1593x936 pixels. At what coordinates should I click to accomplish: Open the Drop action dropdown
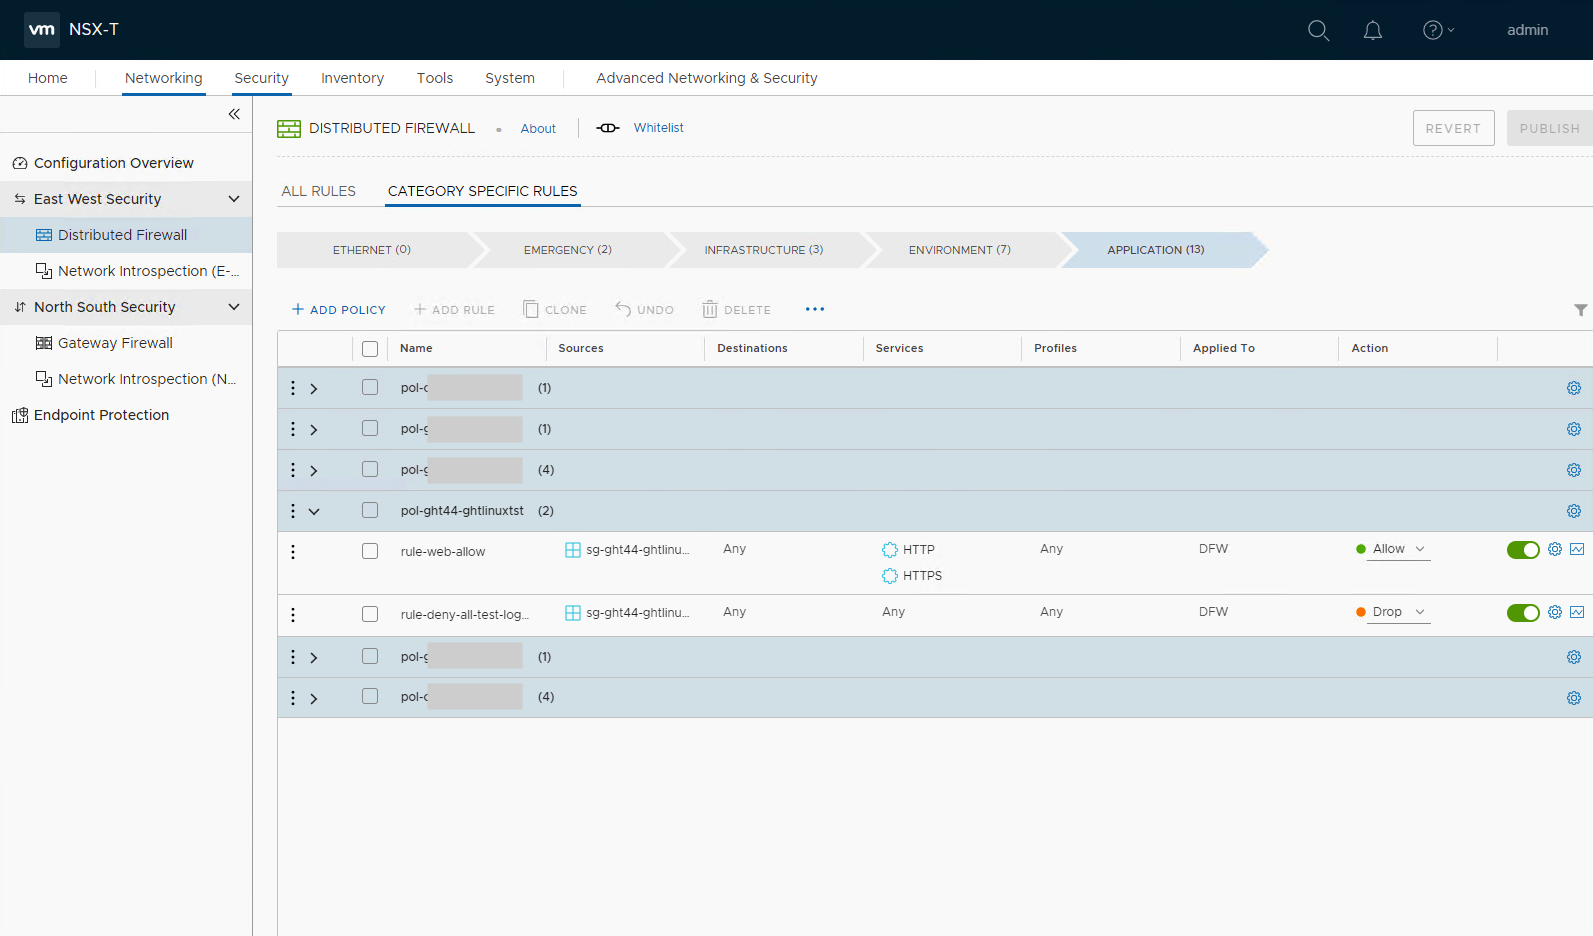tap(1397, 612)
